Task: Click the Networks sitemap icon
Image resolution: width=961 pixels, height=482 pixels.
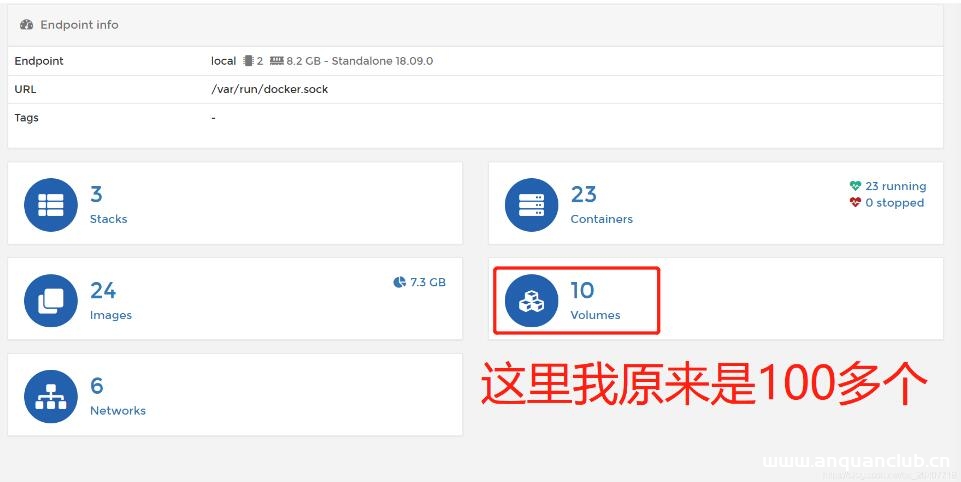Action: [51, 396]
